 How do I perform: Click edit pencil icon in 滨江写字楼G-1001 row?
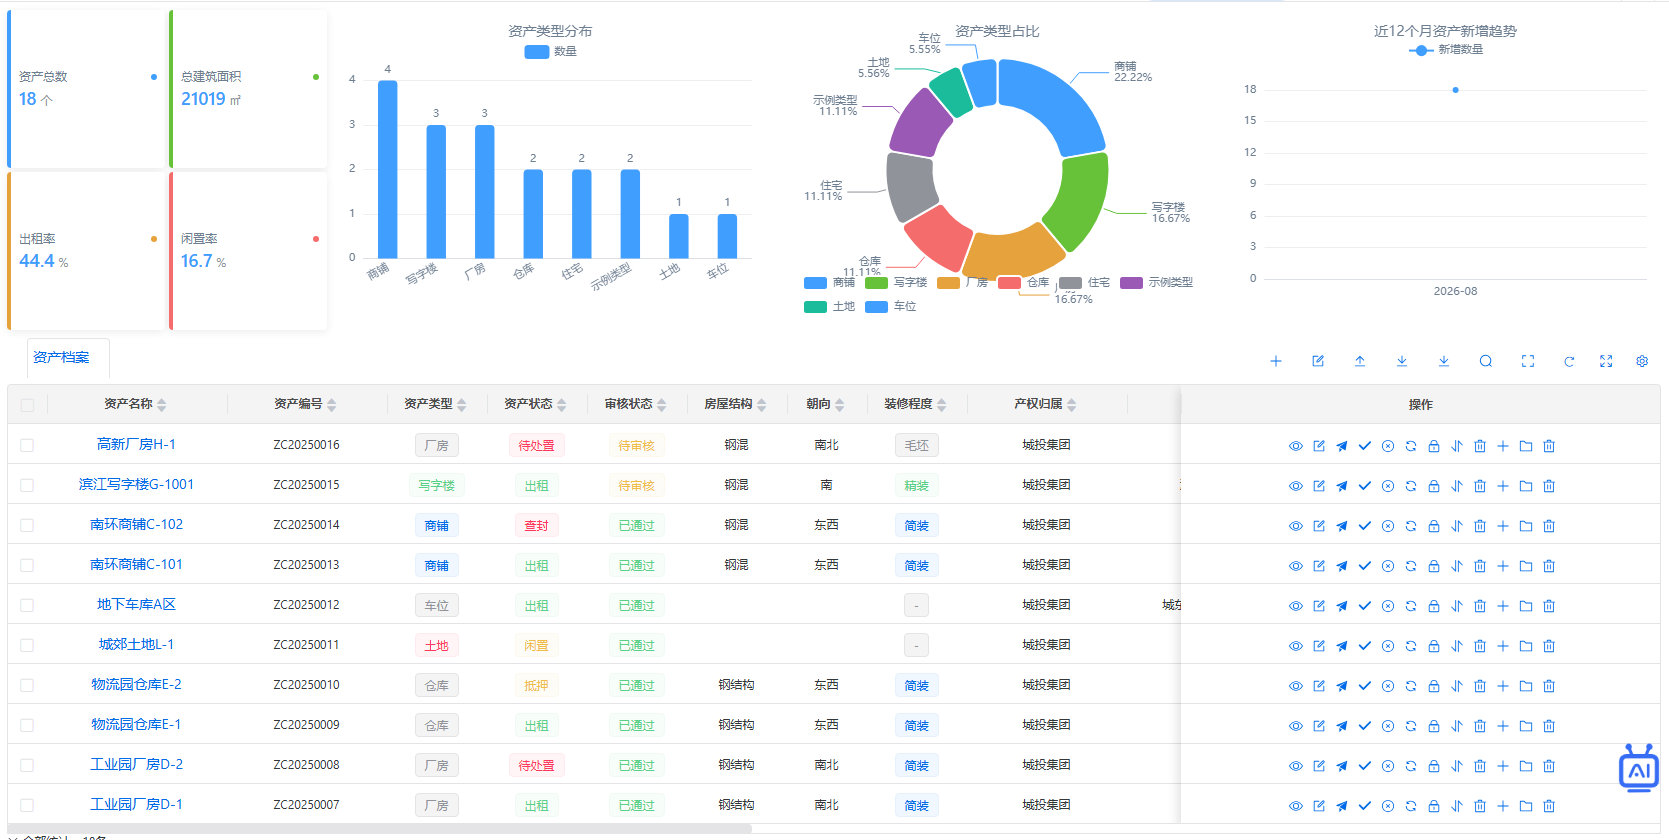pyautogui.click(x=1319, y=486)
